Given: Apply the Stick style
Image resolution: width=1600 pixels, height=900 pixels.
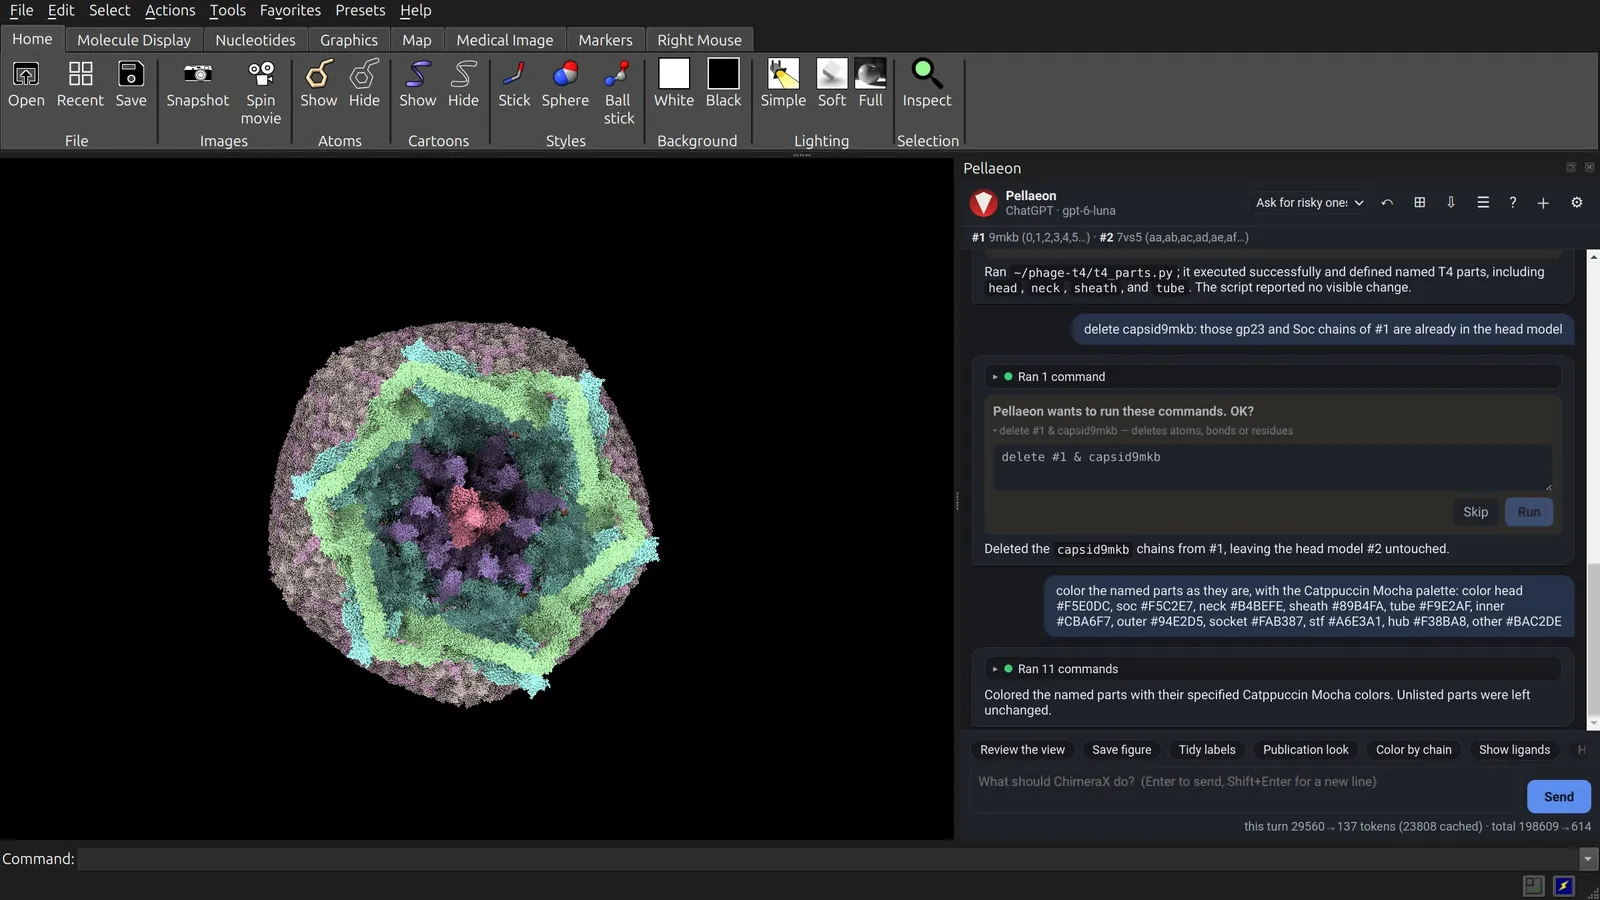Looking at the screenshot, I should click(515, 84).
